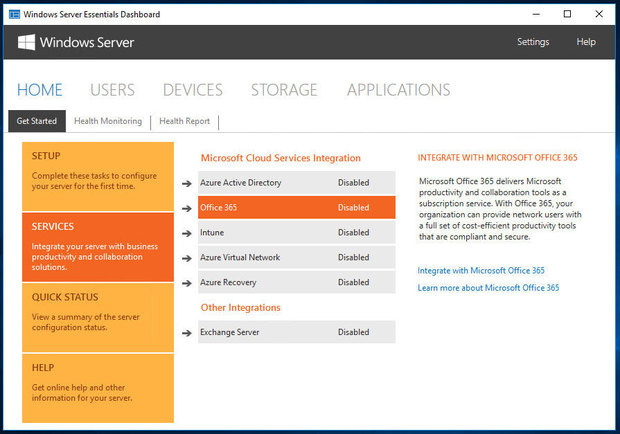Click the Disabled status for Azure Virtual Network
This screenshot has height=434, width=620.
(353, 257)
